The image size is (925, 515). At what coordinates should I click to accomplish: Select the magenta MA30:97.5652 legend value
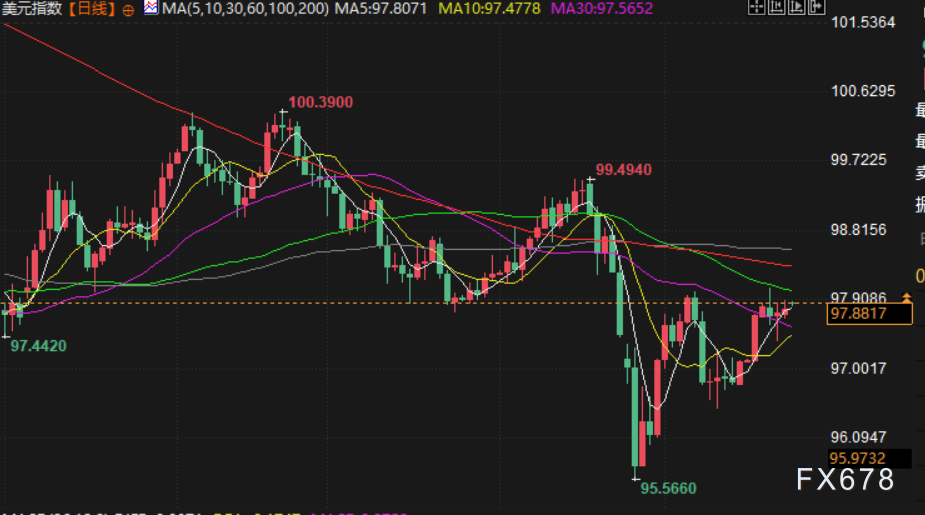tap(602, 8)
